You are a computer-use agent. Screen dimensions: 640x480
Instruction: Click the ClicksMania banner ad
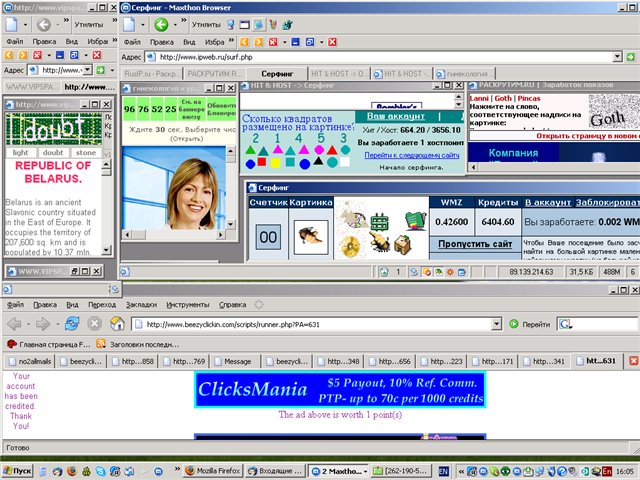click(x=340, y=389)
